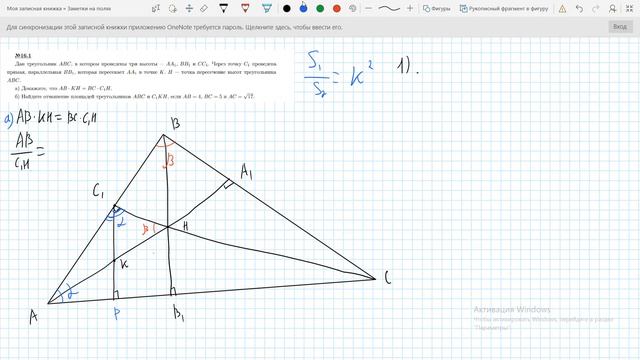Decrease pen thickness with minus
Screen dimensions: 640x360
(x=369, y=8)
